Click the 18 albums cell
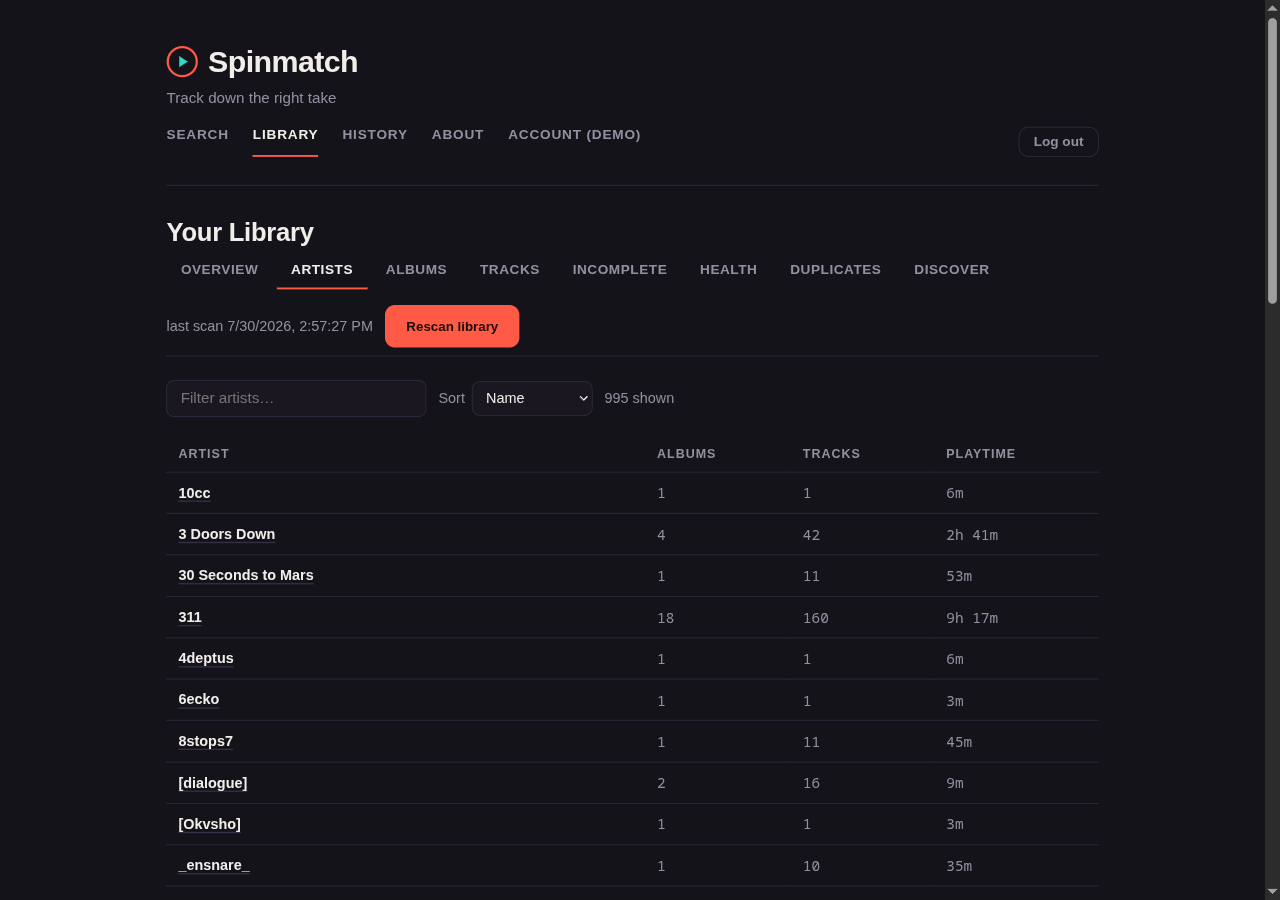 (x=665, y=618)
